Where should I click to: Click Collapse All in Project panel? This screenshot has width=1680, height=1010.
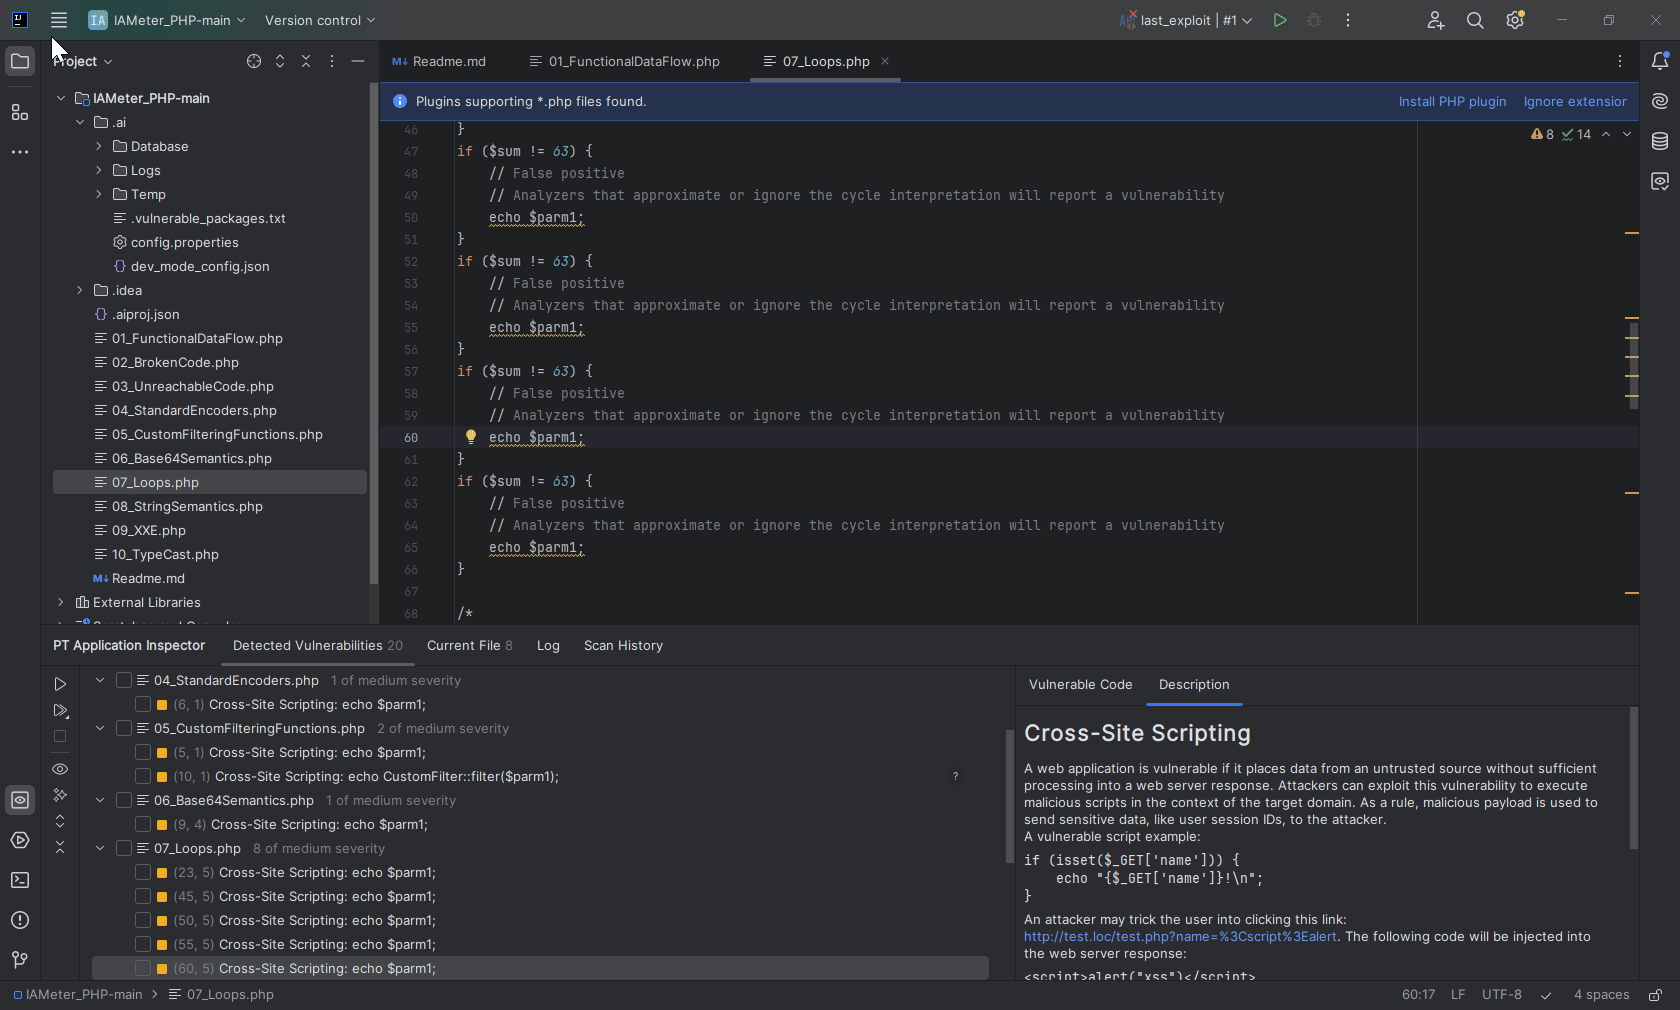pyautogui.click(x=306, y=62)
